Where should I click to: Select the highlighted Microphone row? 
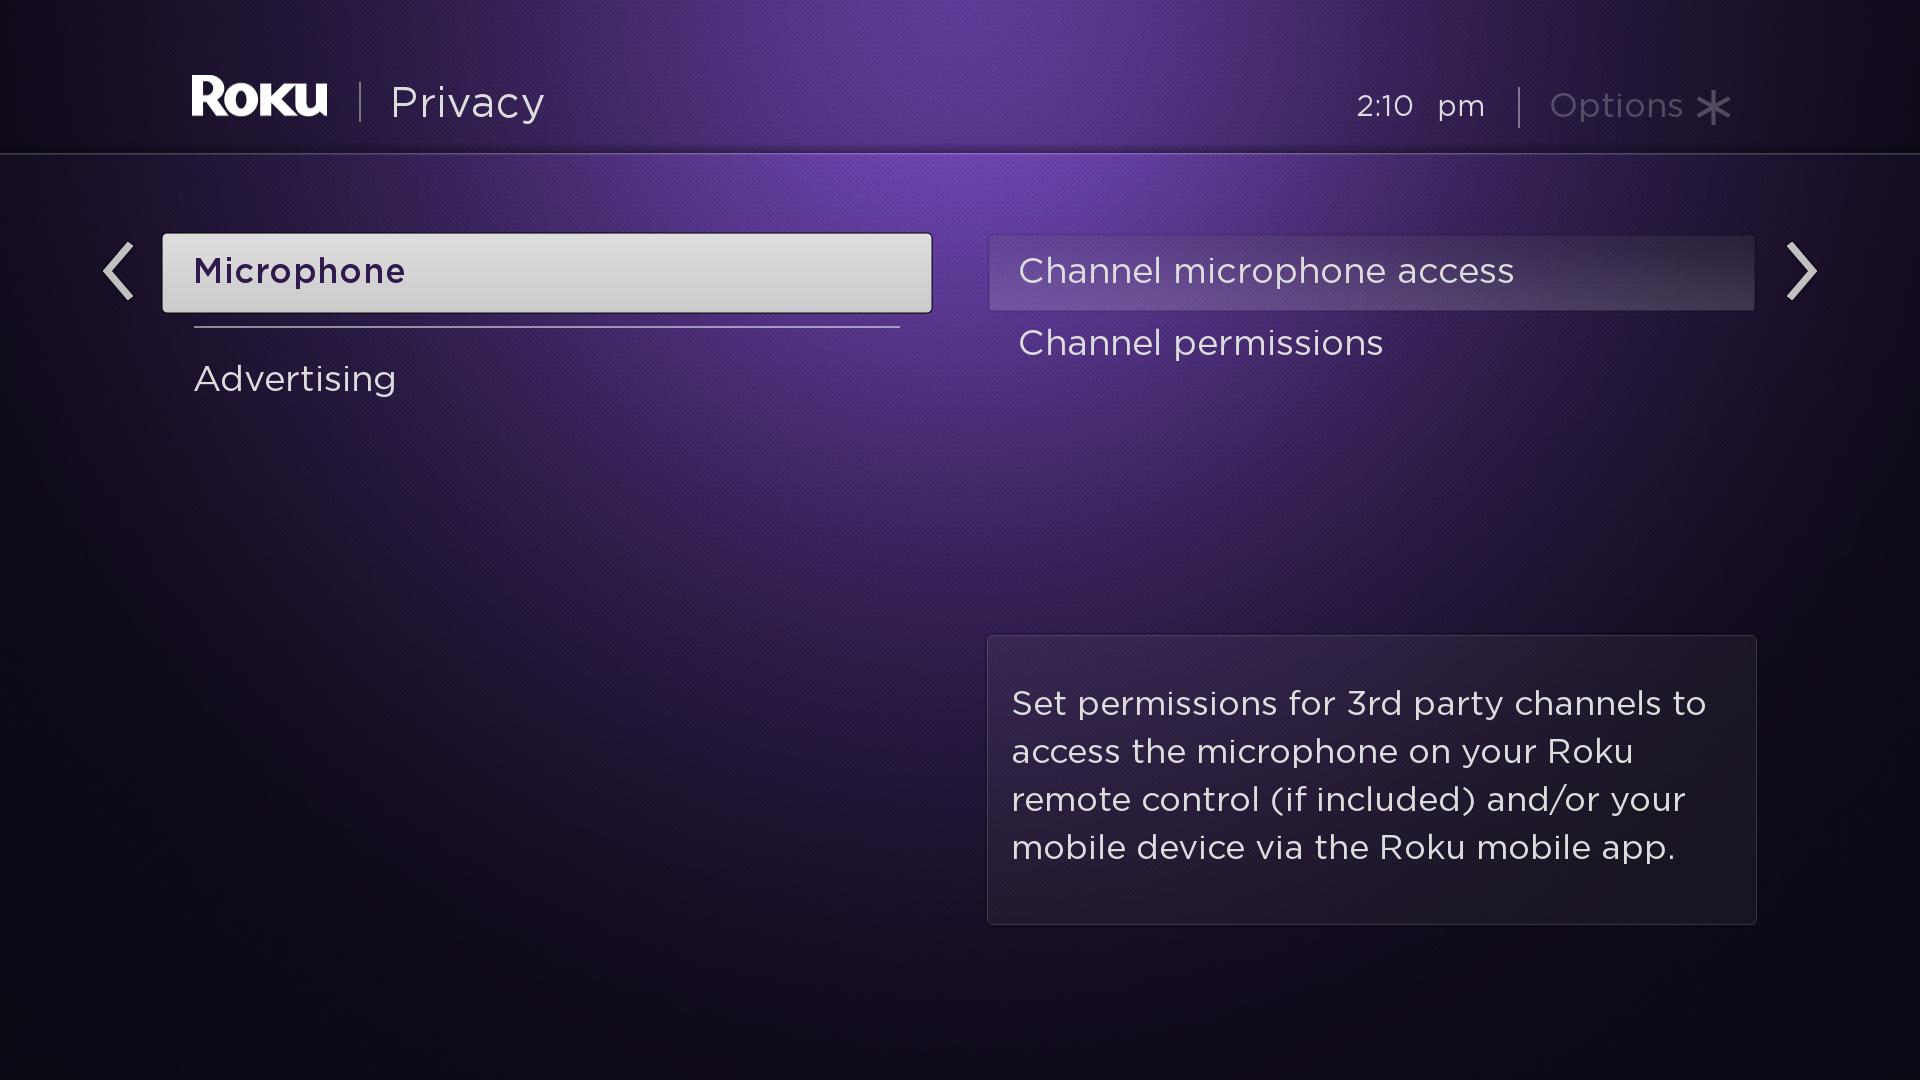[x=547, y=272]
